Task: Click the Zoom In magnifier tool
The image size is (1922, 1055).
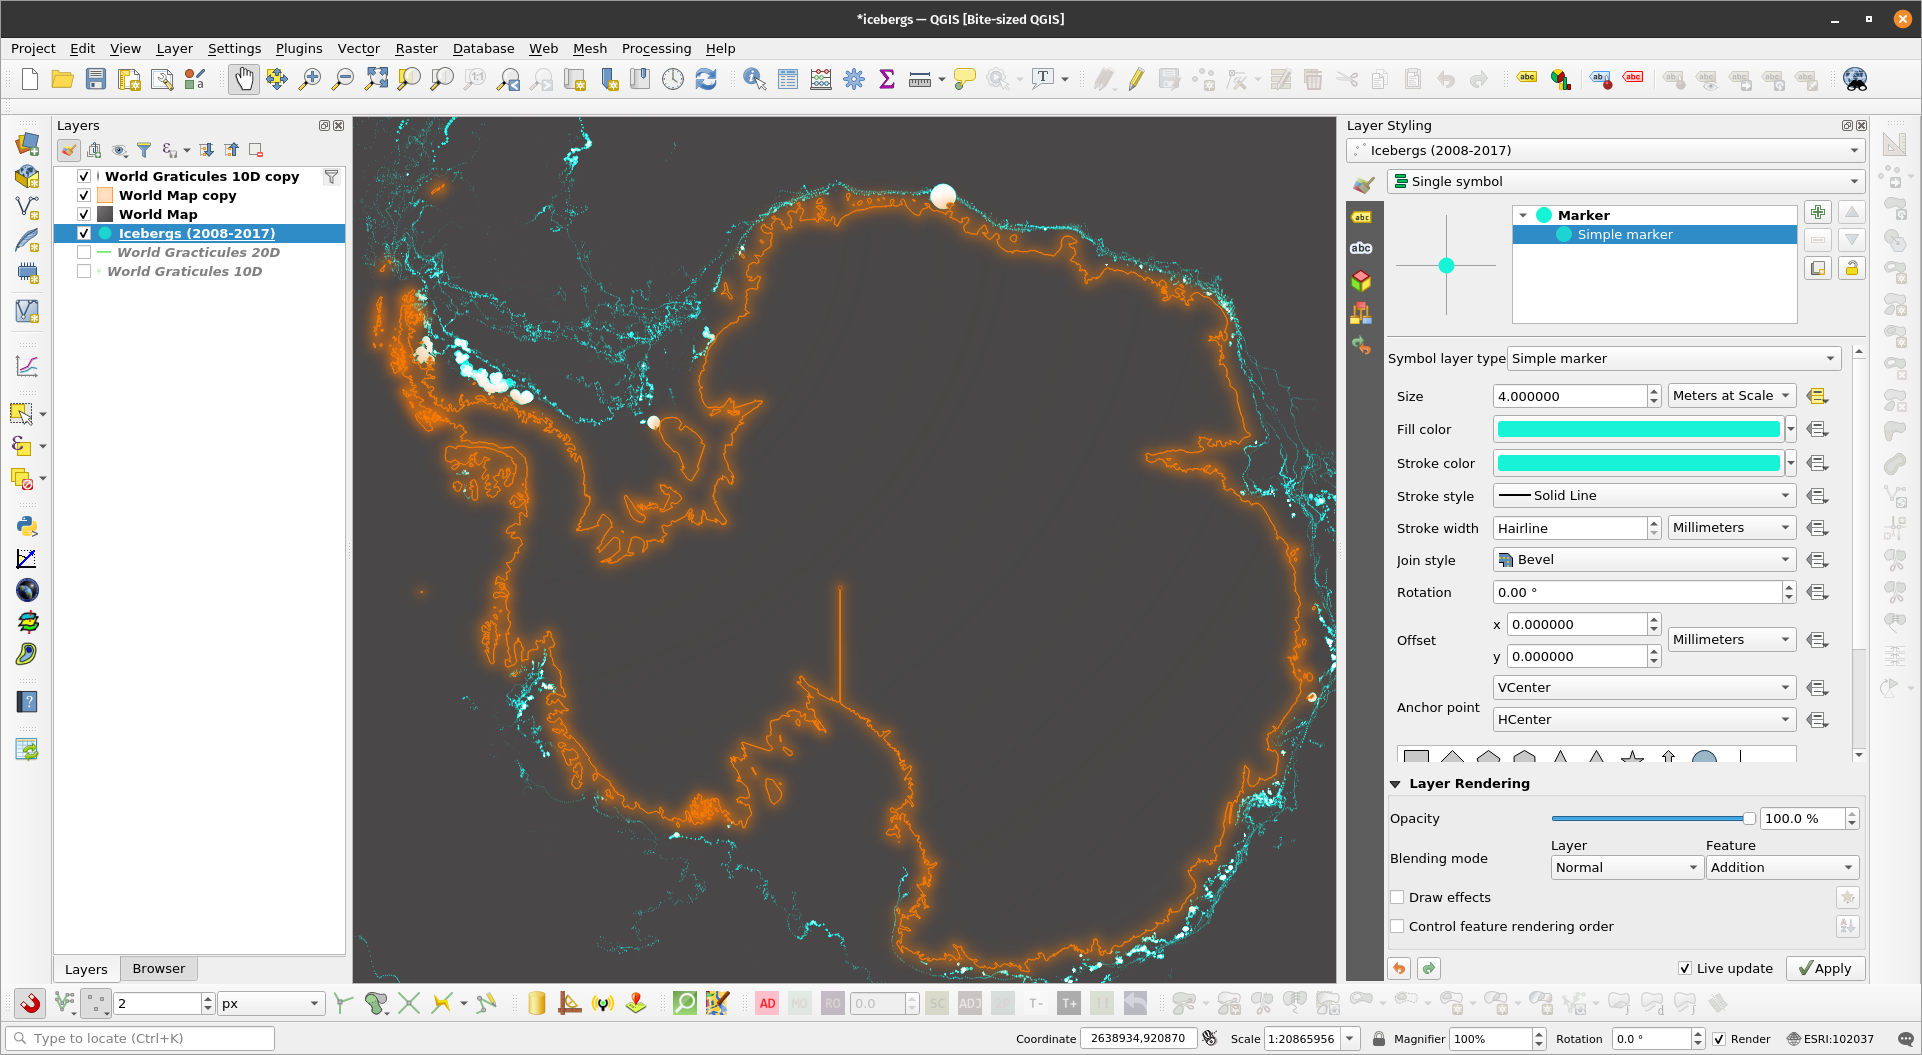Action: (310, 79)
